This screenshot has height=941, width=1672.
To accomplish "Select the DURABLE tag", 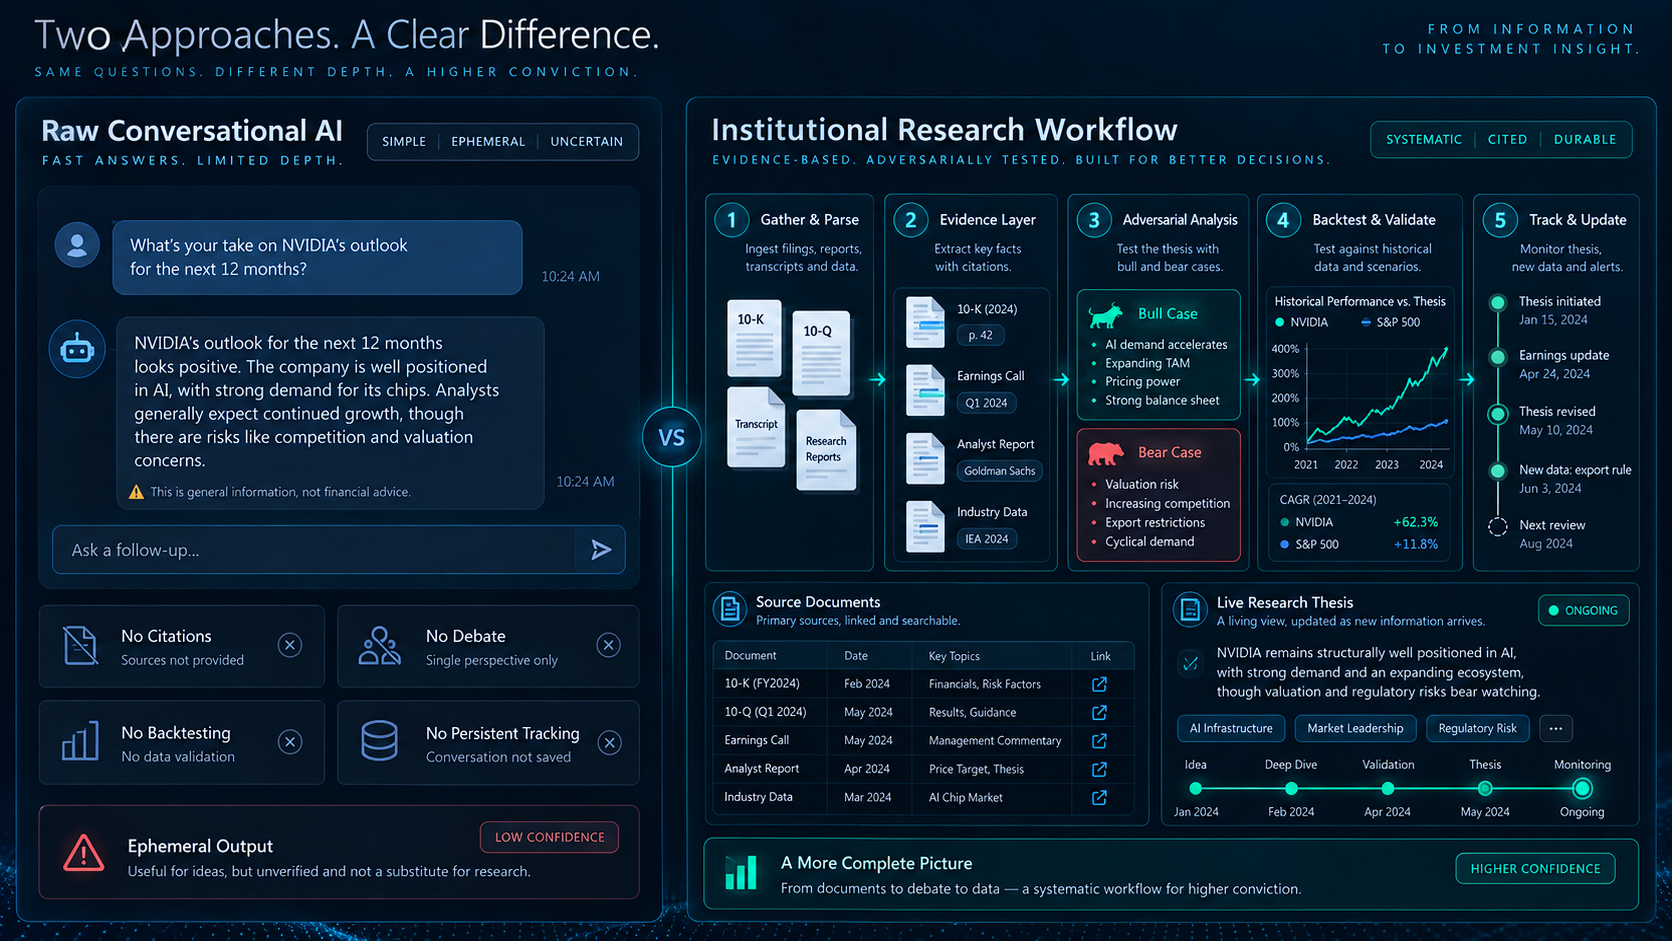I will (x=1585, y=140).
